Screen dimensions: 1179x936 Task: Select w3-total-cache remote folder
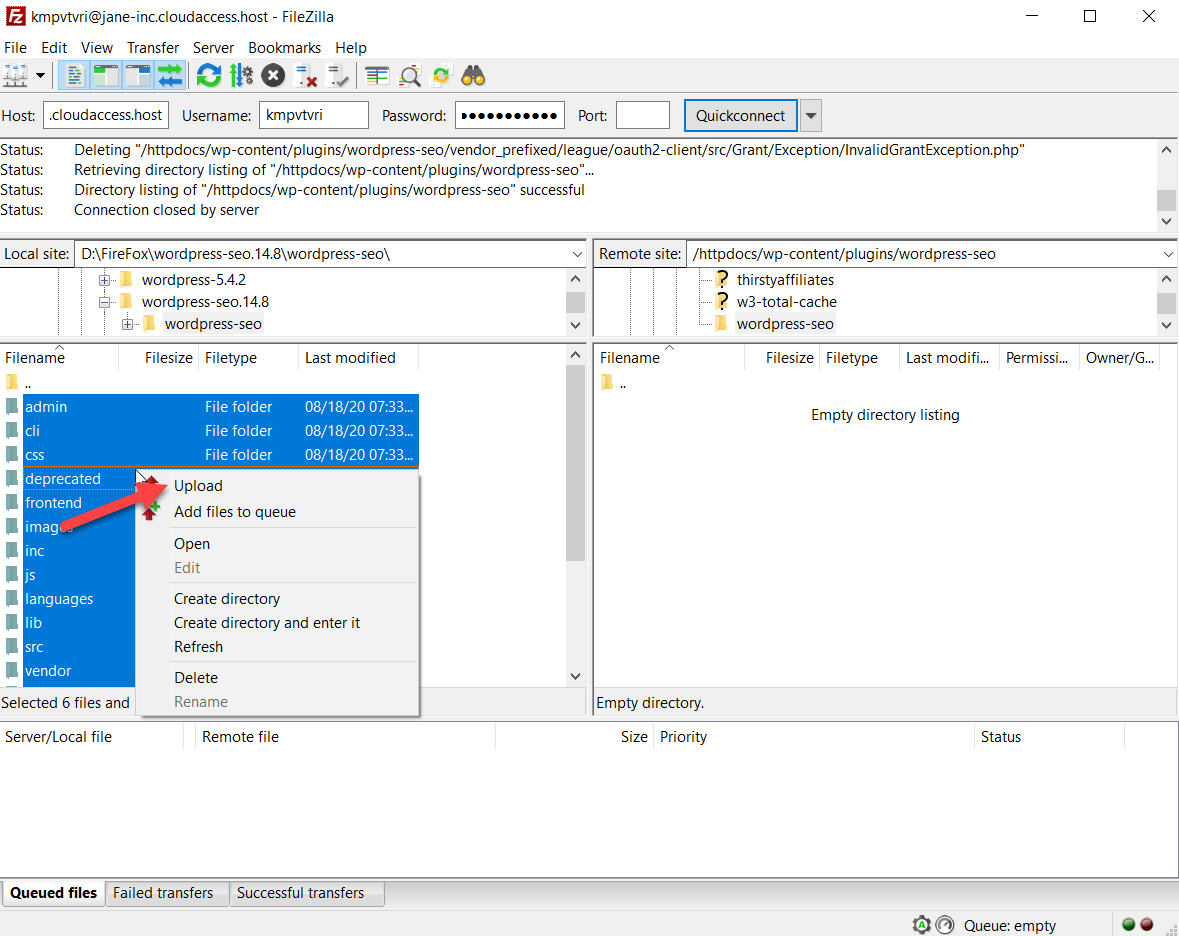787,301
